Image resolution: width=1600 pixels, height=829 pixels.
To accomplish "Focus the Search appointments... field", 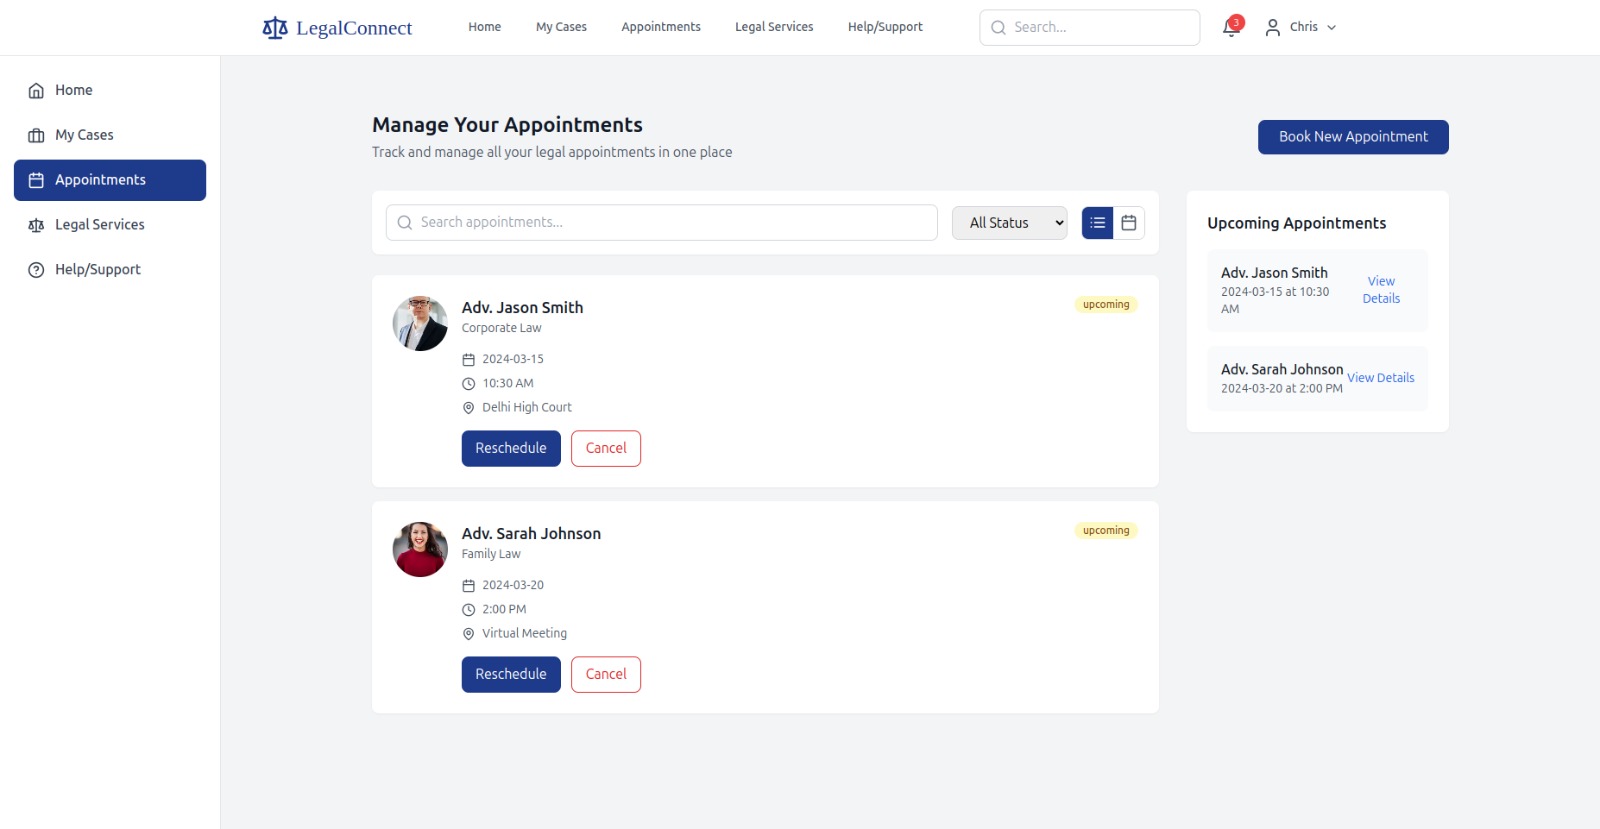I will click(x=662, y=223).
